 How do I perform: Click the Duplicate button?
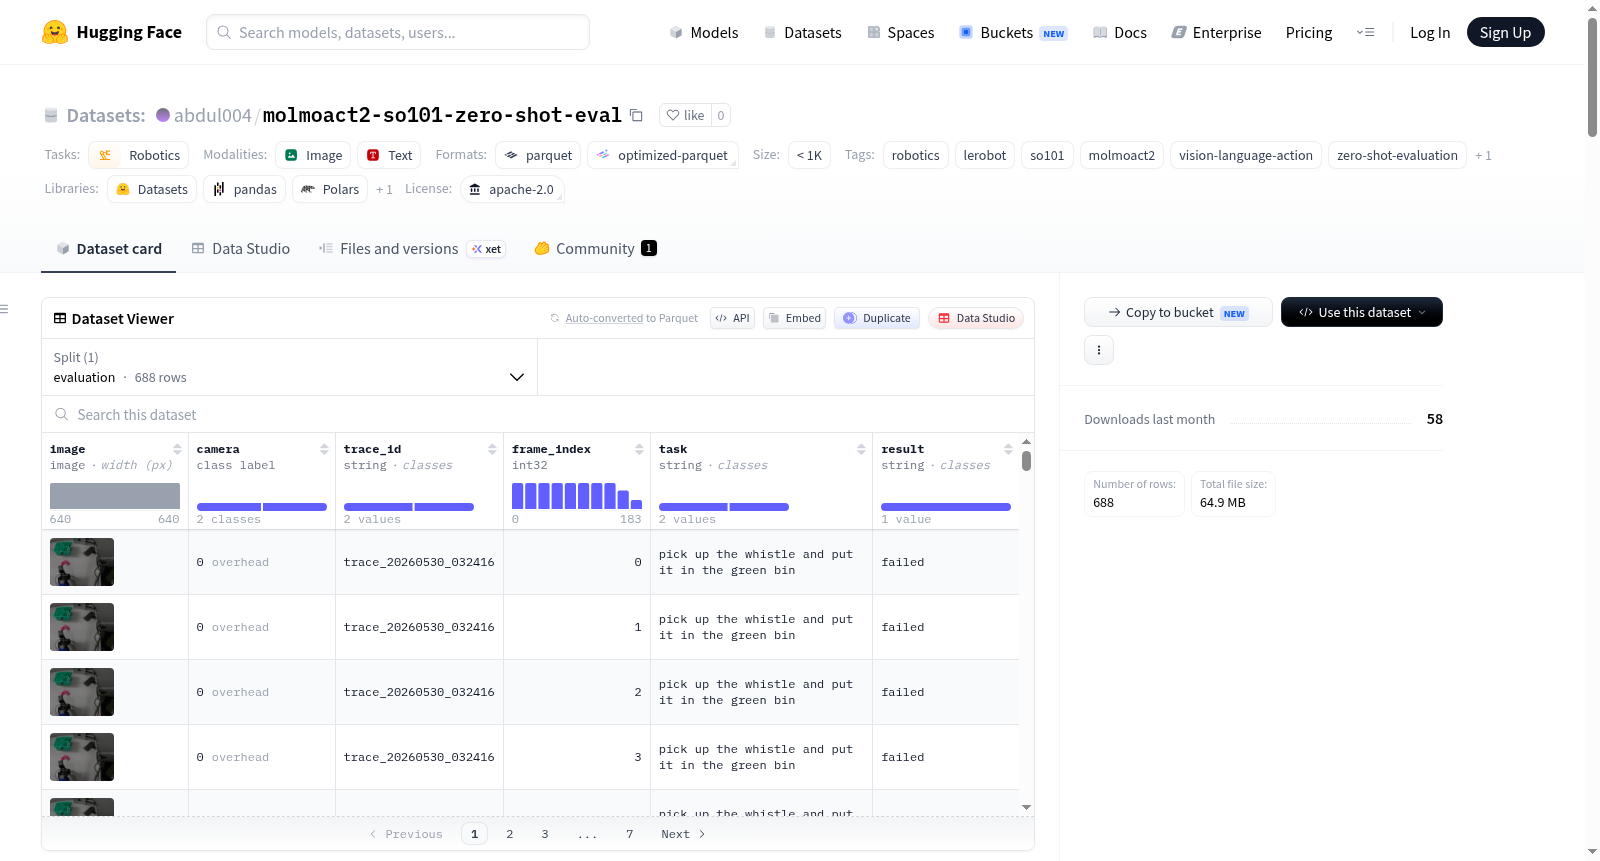pyautogui.click(x=877, y=318)
